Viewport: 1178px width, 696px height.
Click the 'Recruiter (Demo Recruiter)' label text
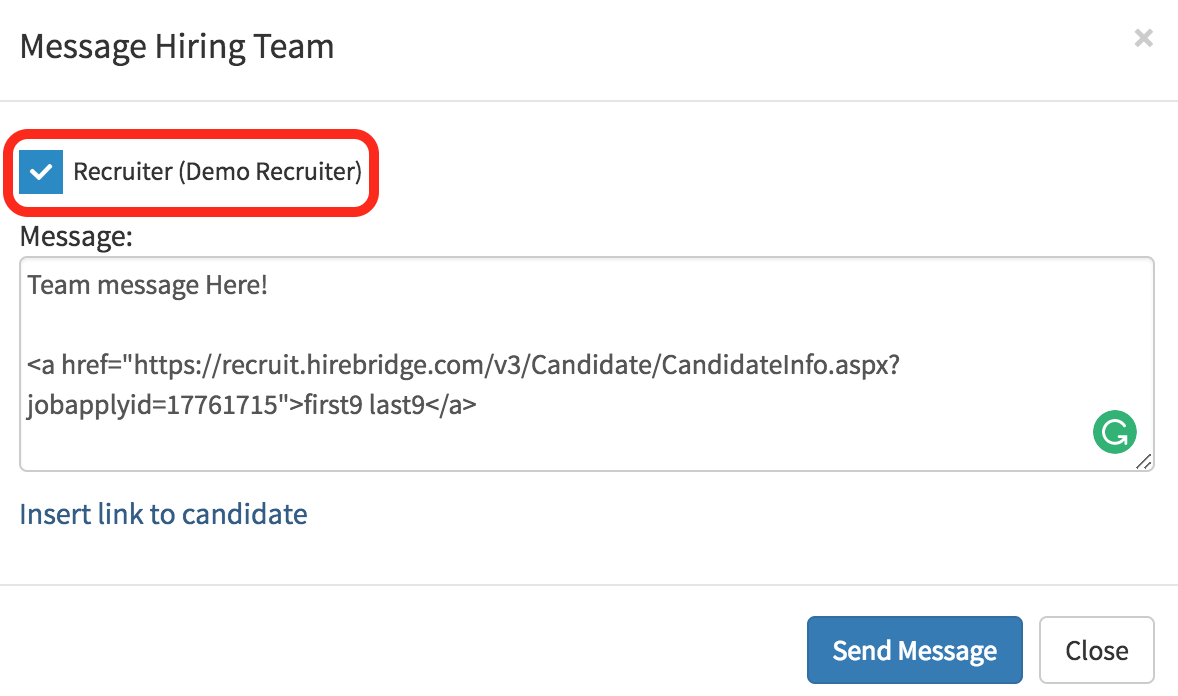(217, 172)
